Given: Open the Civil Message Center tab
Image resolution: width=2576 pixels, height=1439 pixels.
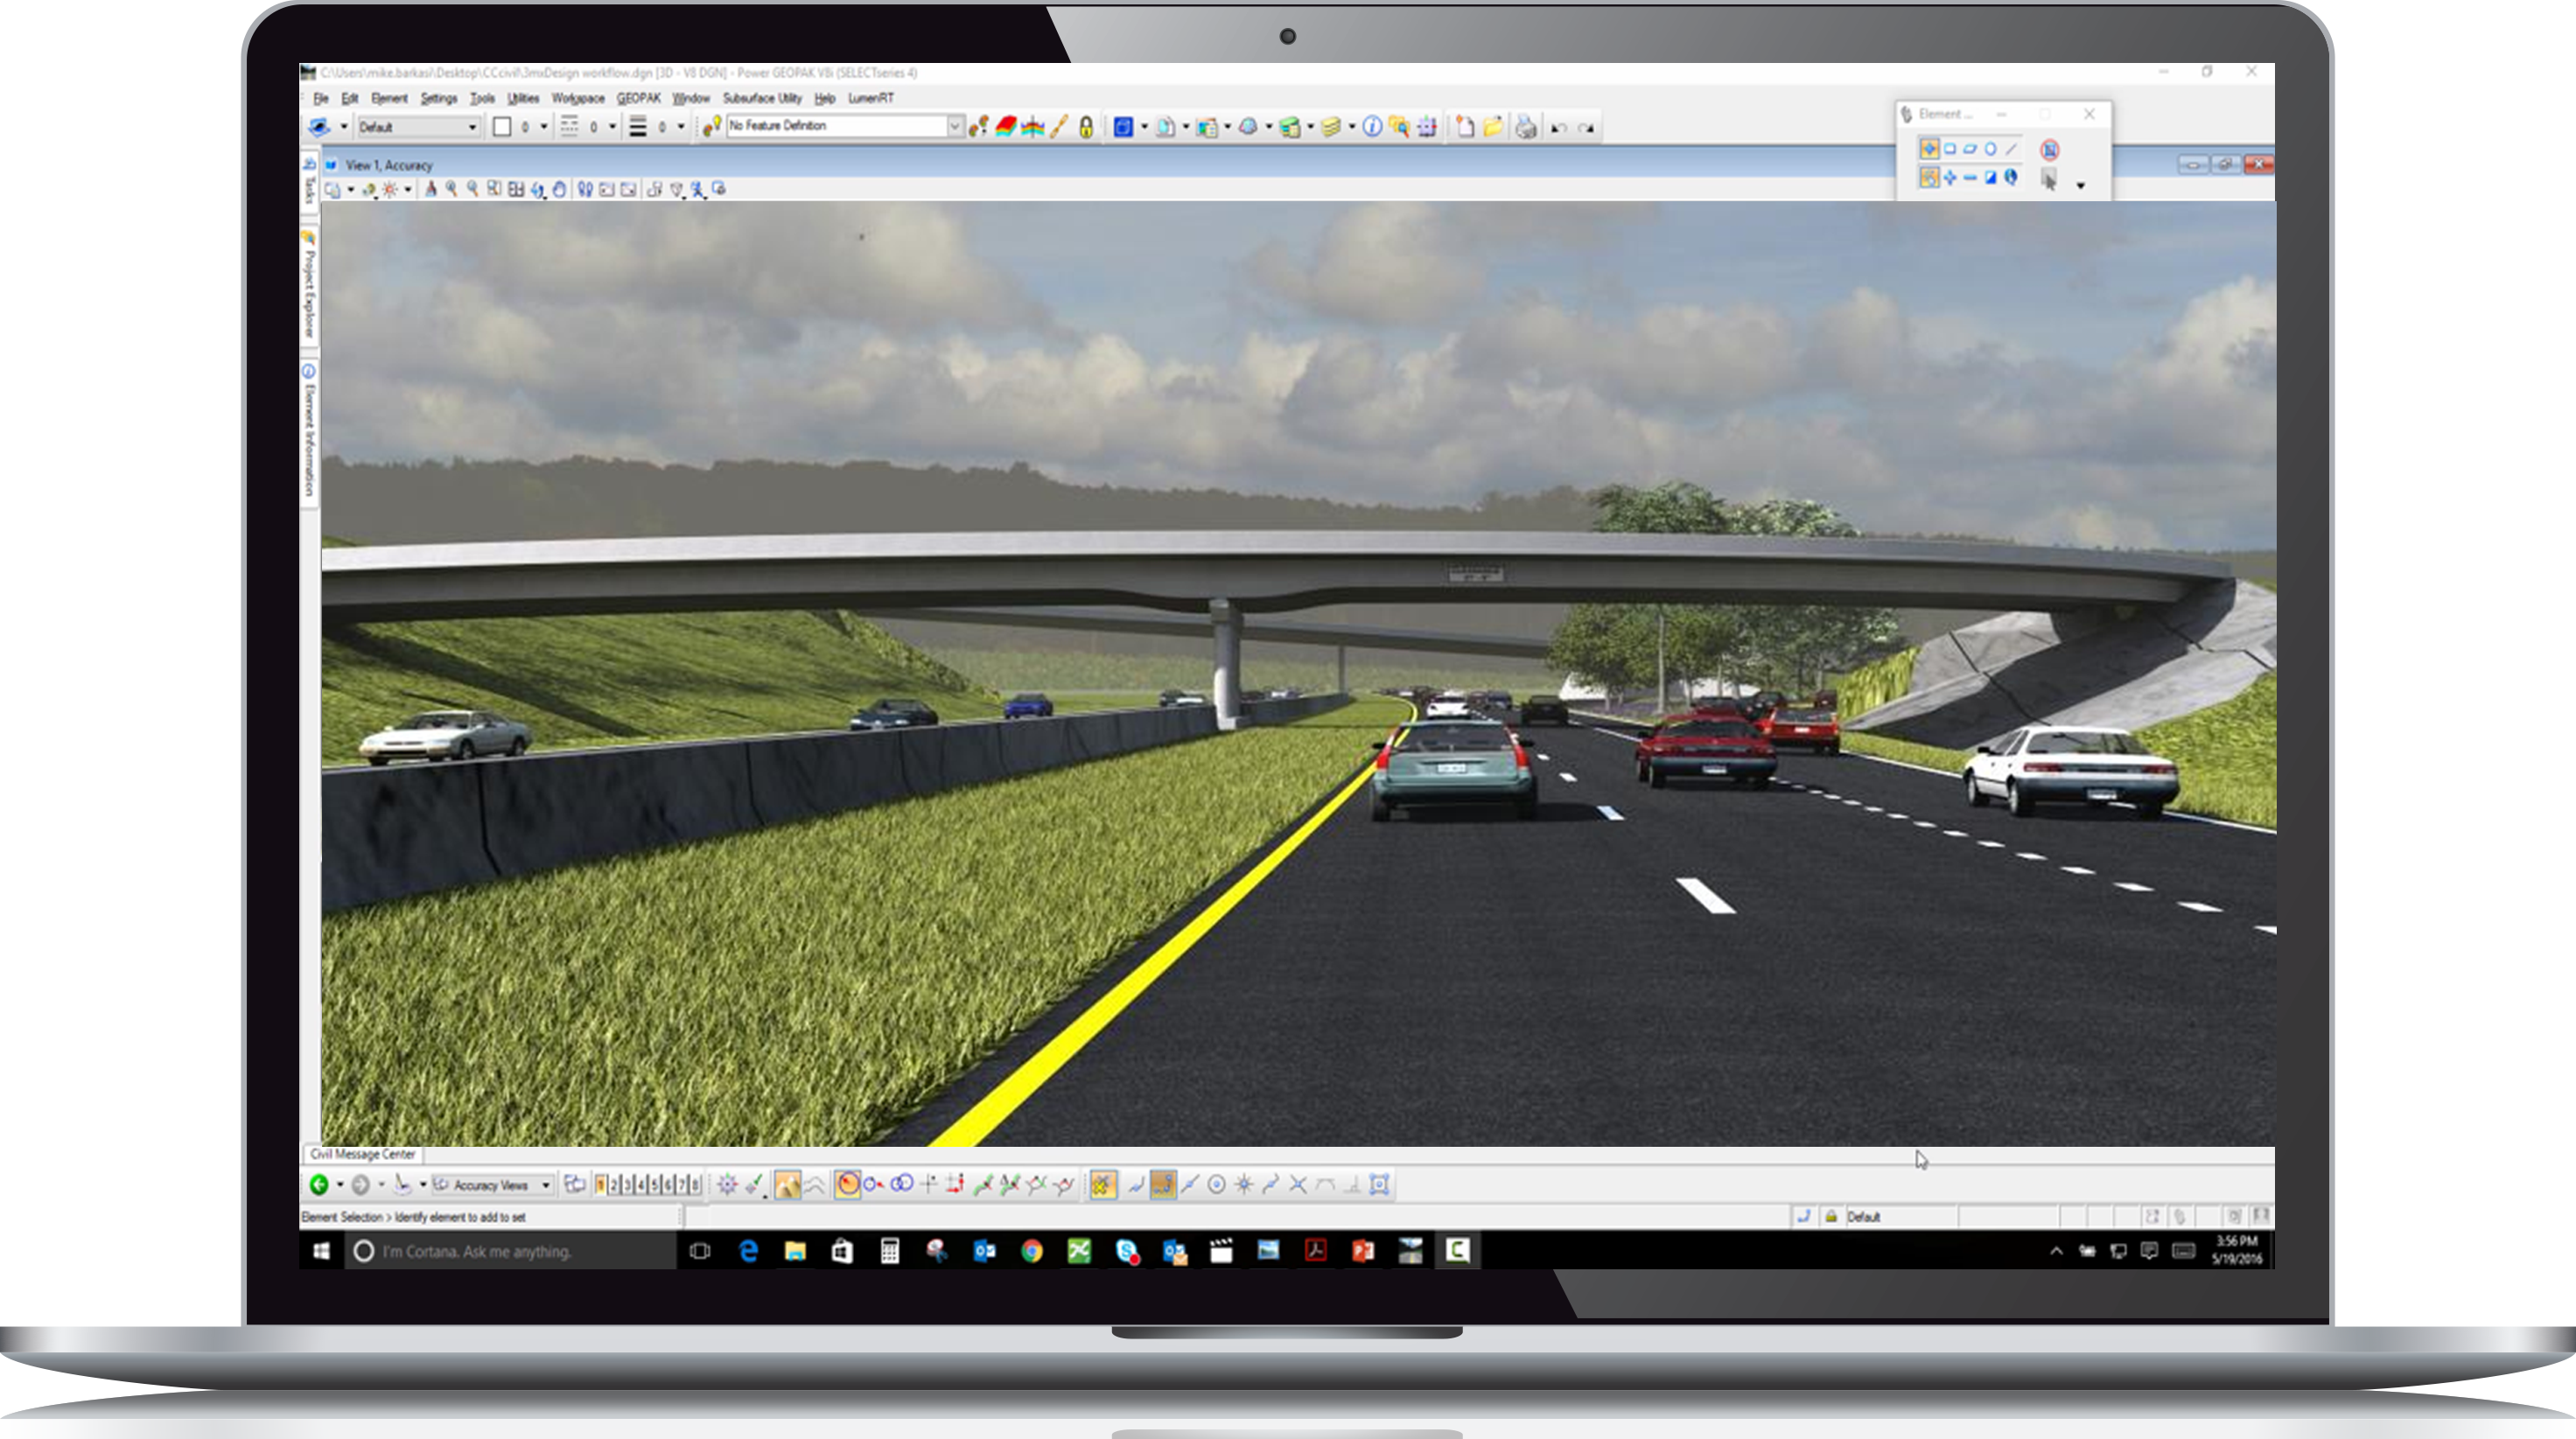Looking at the screenshot, I should pos(362,1154).
